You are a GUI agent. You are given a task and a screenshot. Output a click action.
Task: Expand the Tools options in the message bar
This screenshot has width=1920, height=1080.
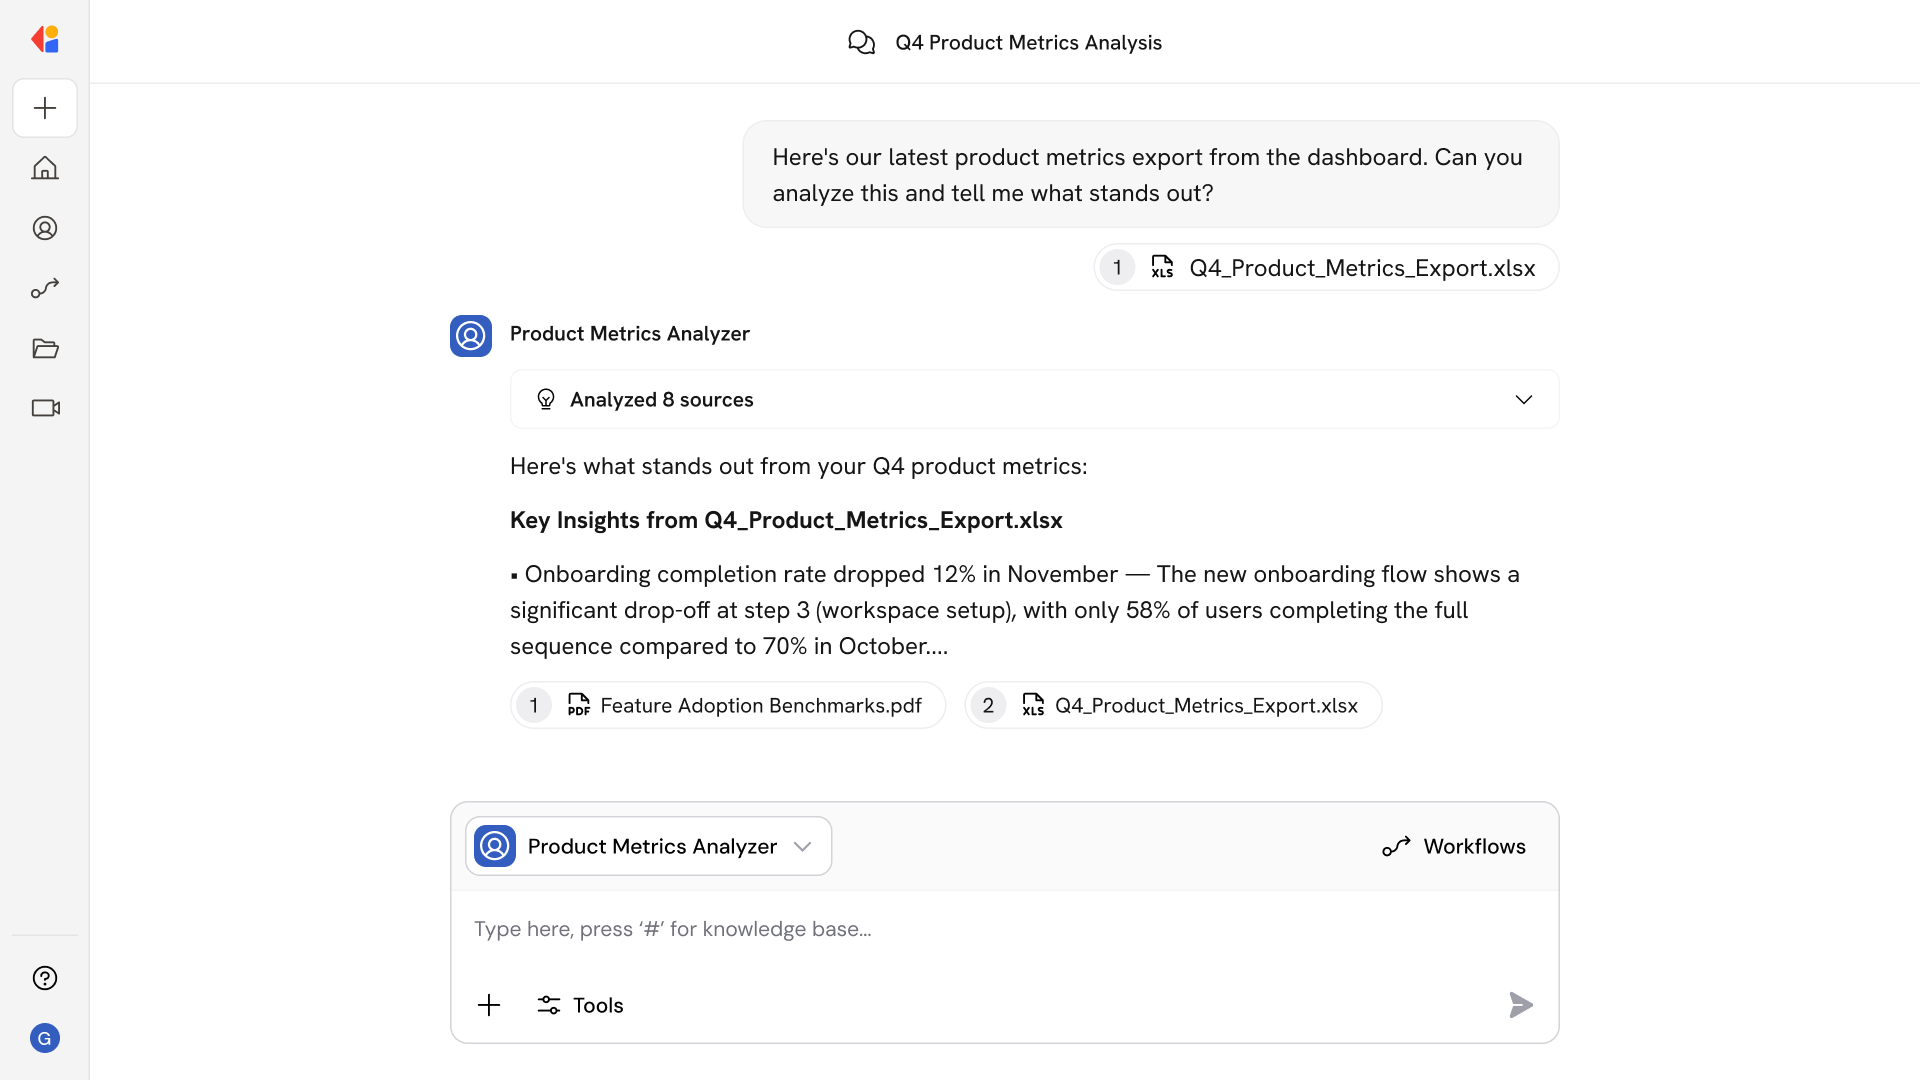(580, 1005)
